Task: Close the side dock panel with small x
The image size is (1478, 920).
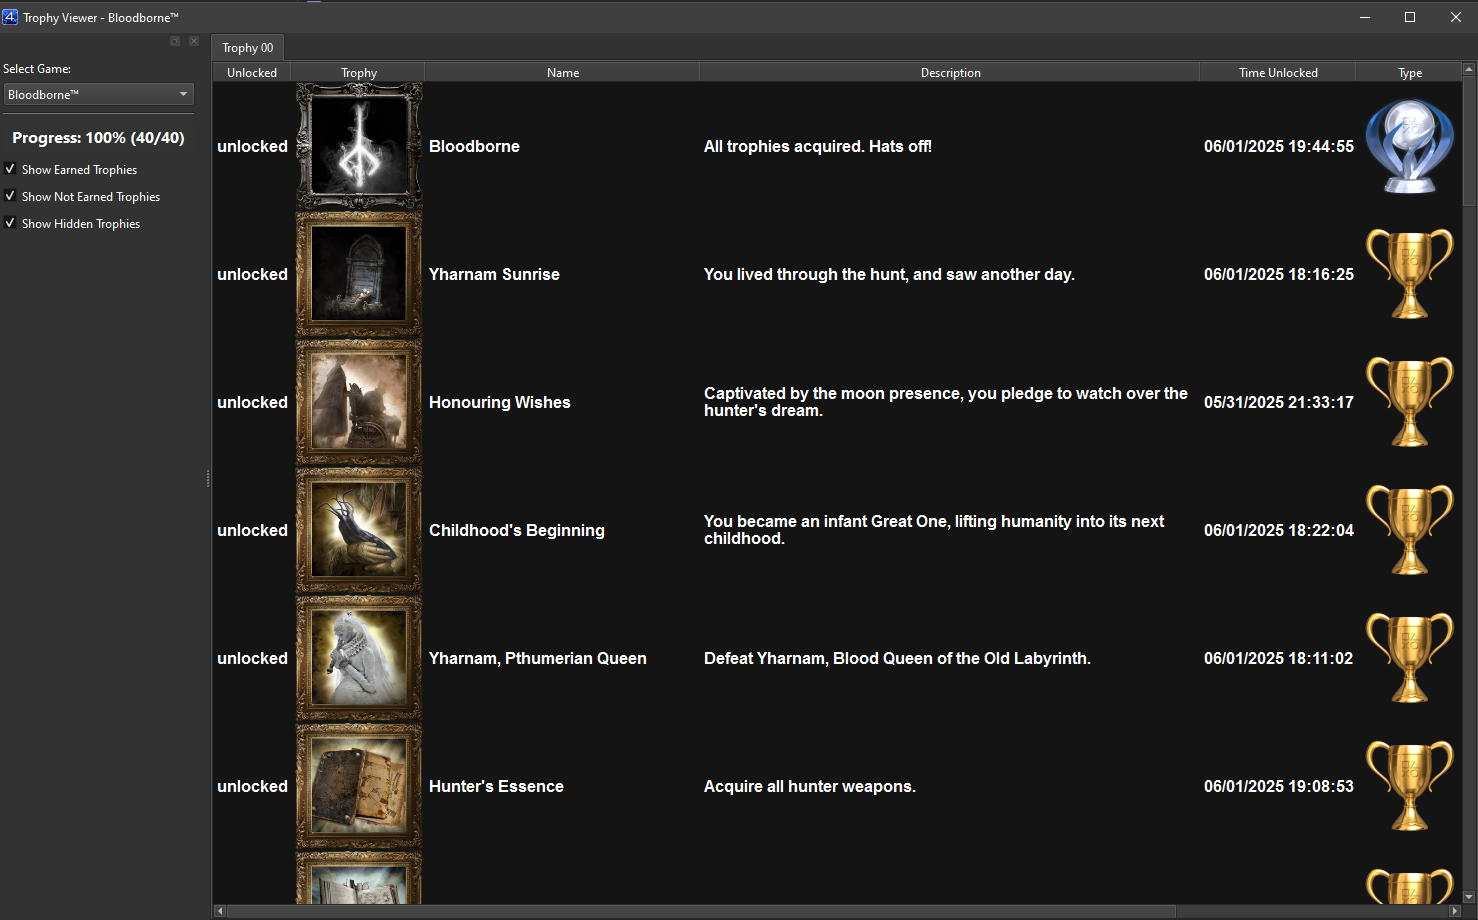Action: pyautogui.click(x=194, y=41)
